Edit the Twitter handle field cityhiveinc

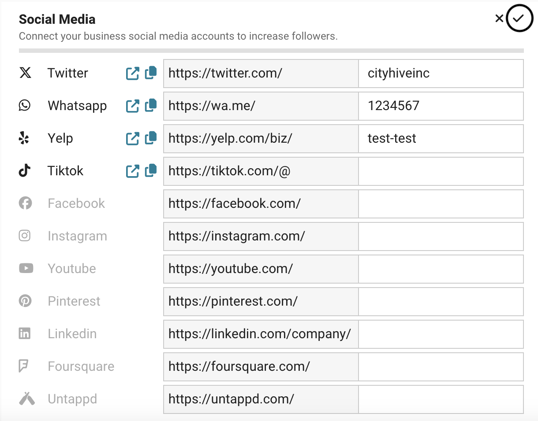tap(441, 73)
